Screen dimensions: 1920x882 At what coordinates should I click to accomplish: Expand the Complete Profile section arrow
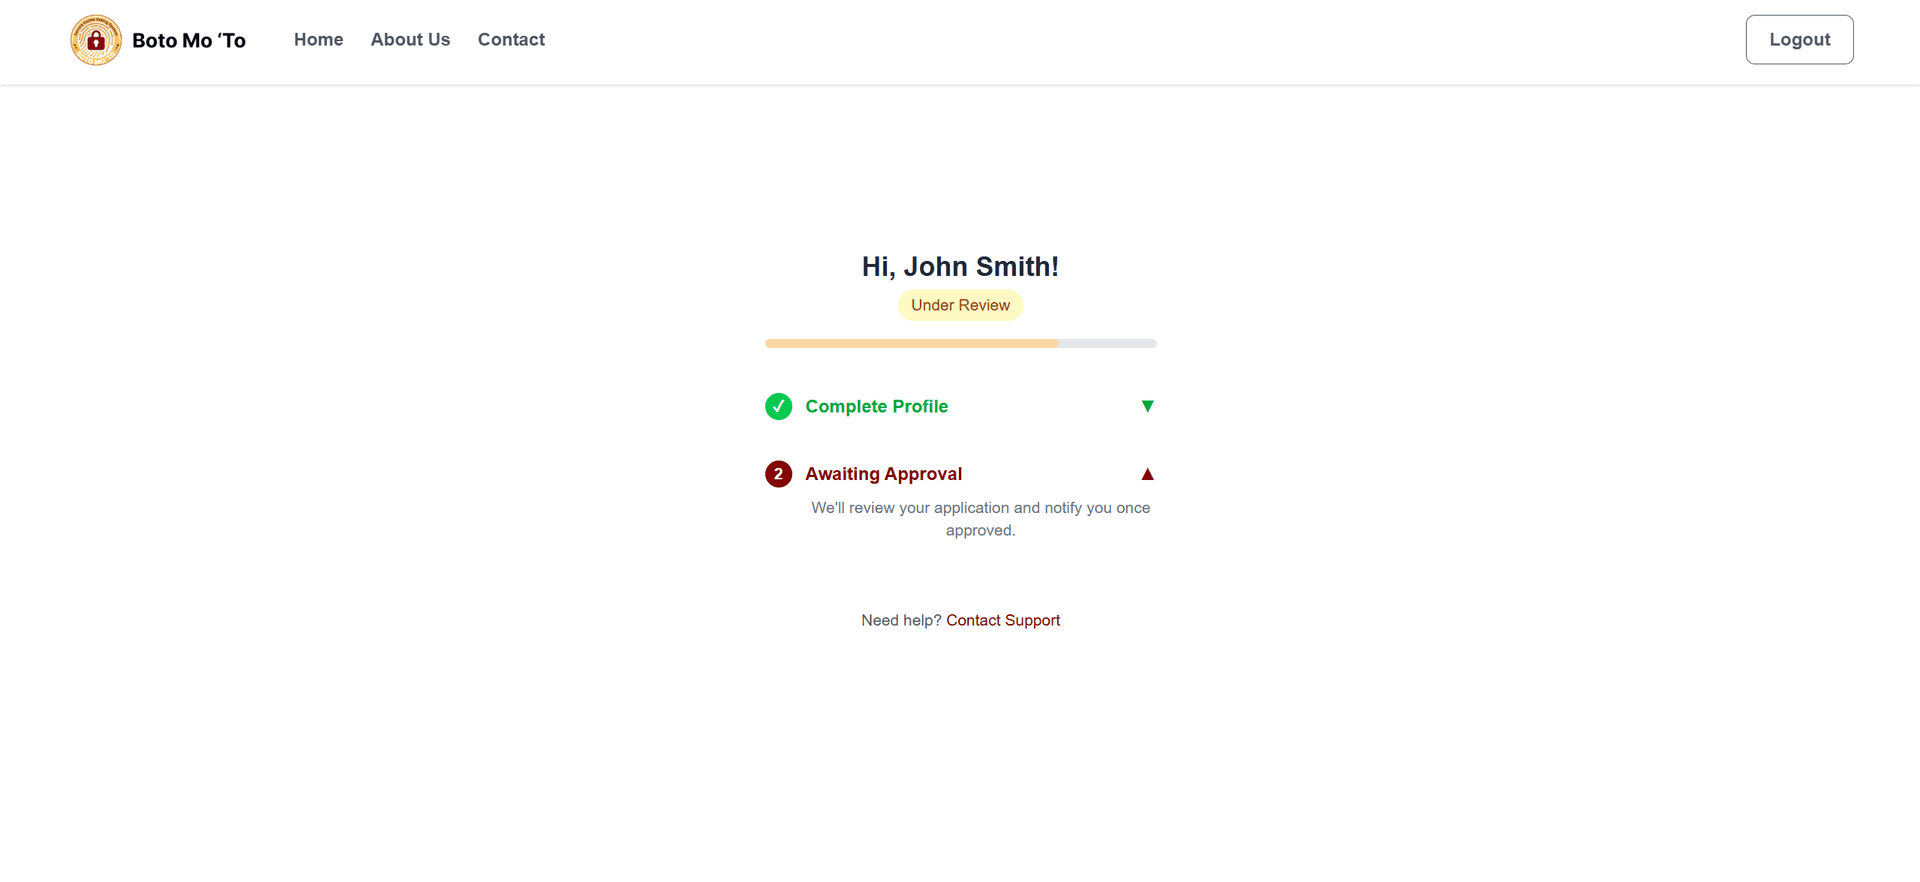pos(1147,406)
